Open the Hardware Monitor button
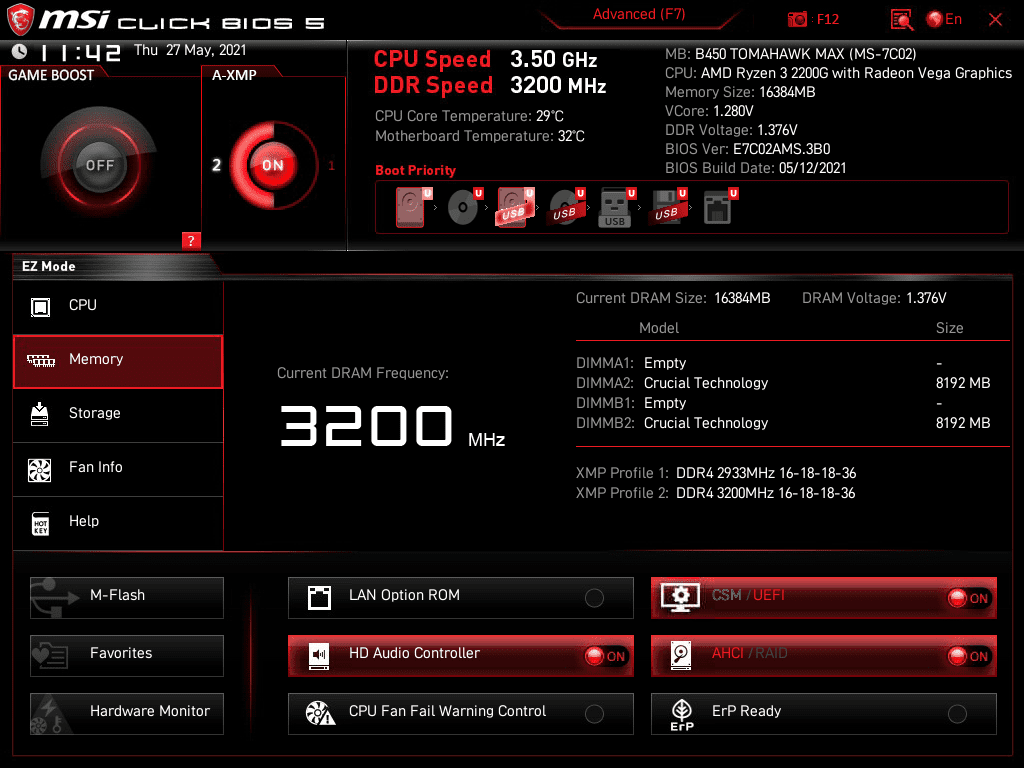1024x768 pixels. pyautogui.click(x=127, y=714)
